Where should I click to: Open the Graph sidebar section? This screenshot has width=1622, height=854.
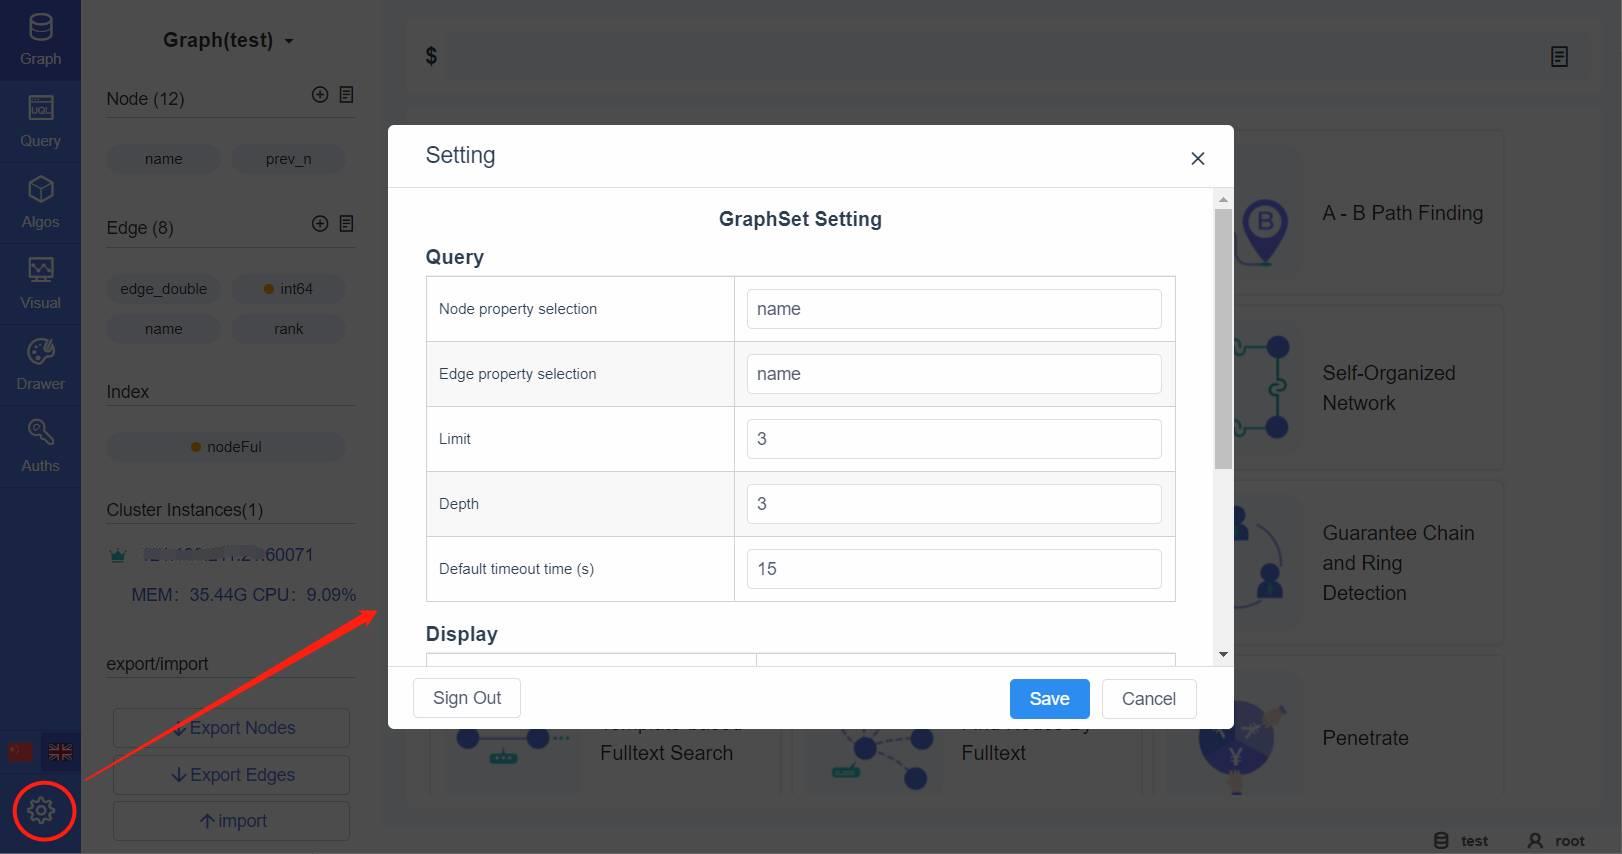[40, 40]
